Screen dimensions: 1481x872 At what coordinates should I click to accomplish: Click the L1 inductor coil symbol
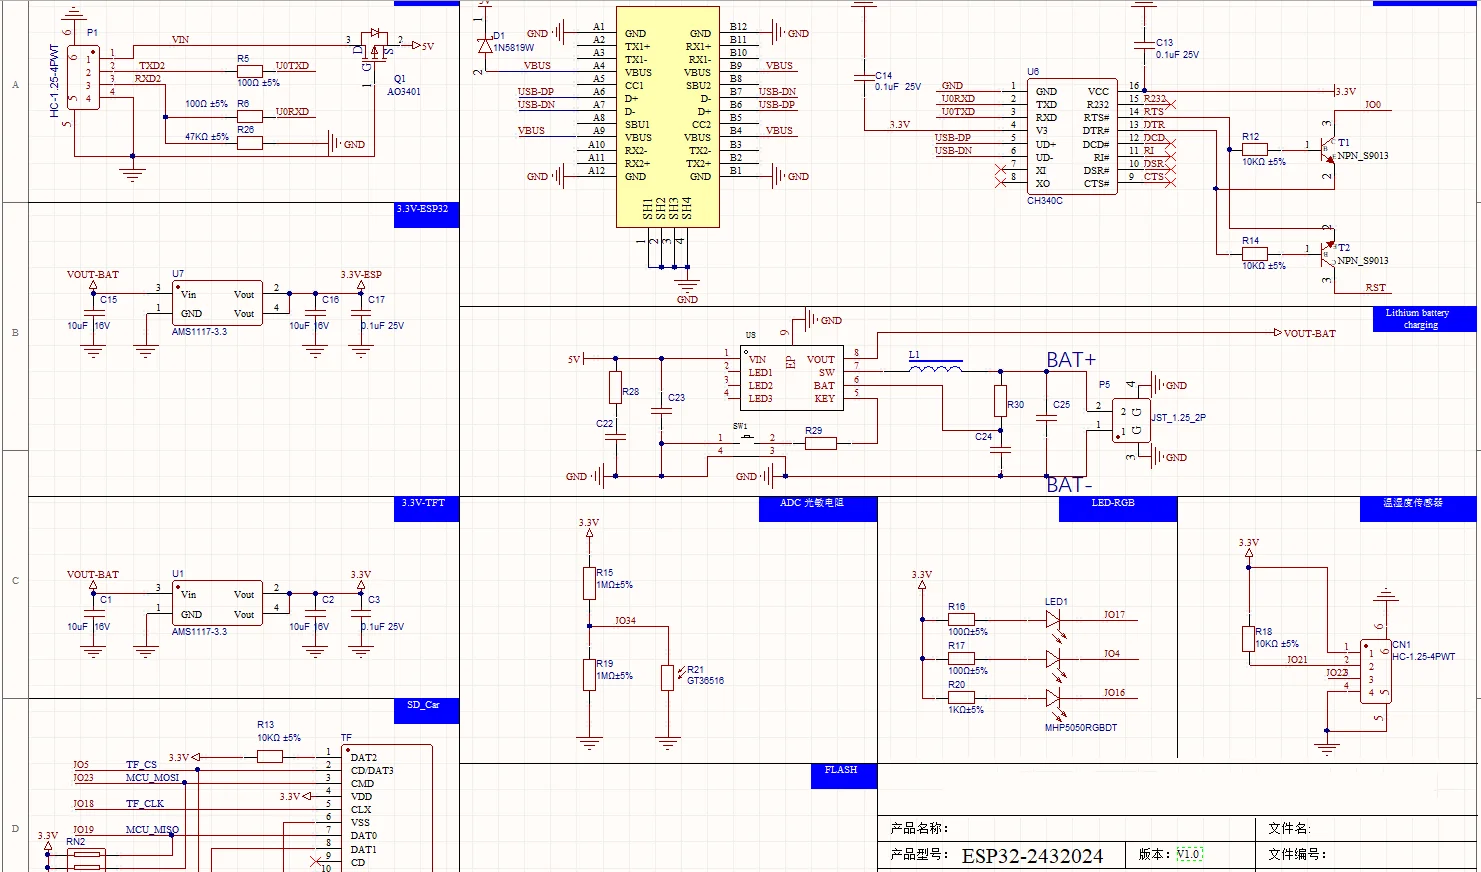click(935, 369)
